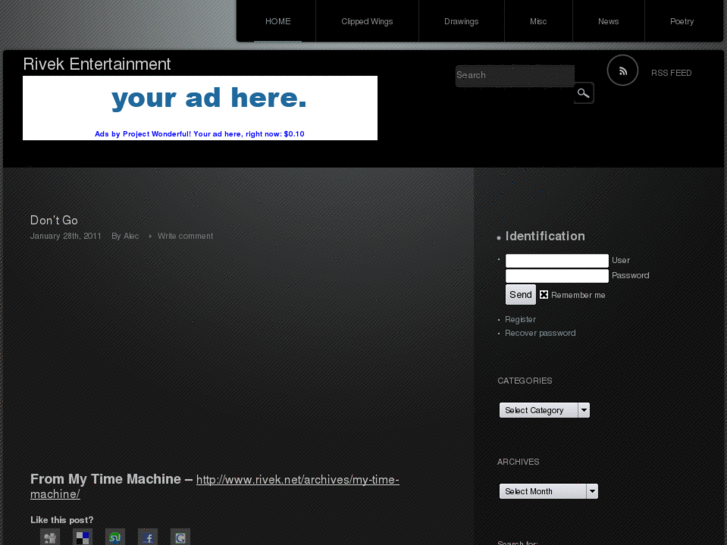Go to the HOME menu item
Viewport: 727px width, 545px height.
278,21
